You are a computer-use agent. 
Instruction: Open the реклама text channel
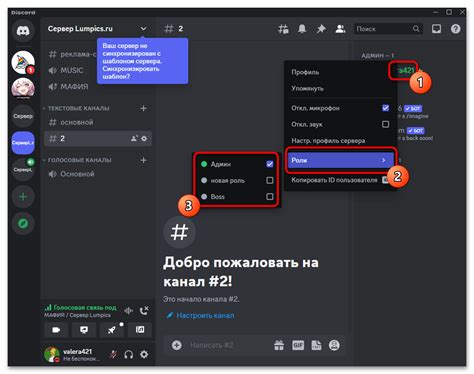coord(72,54)
